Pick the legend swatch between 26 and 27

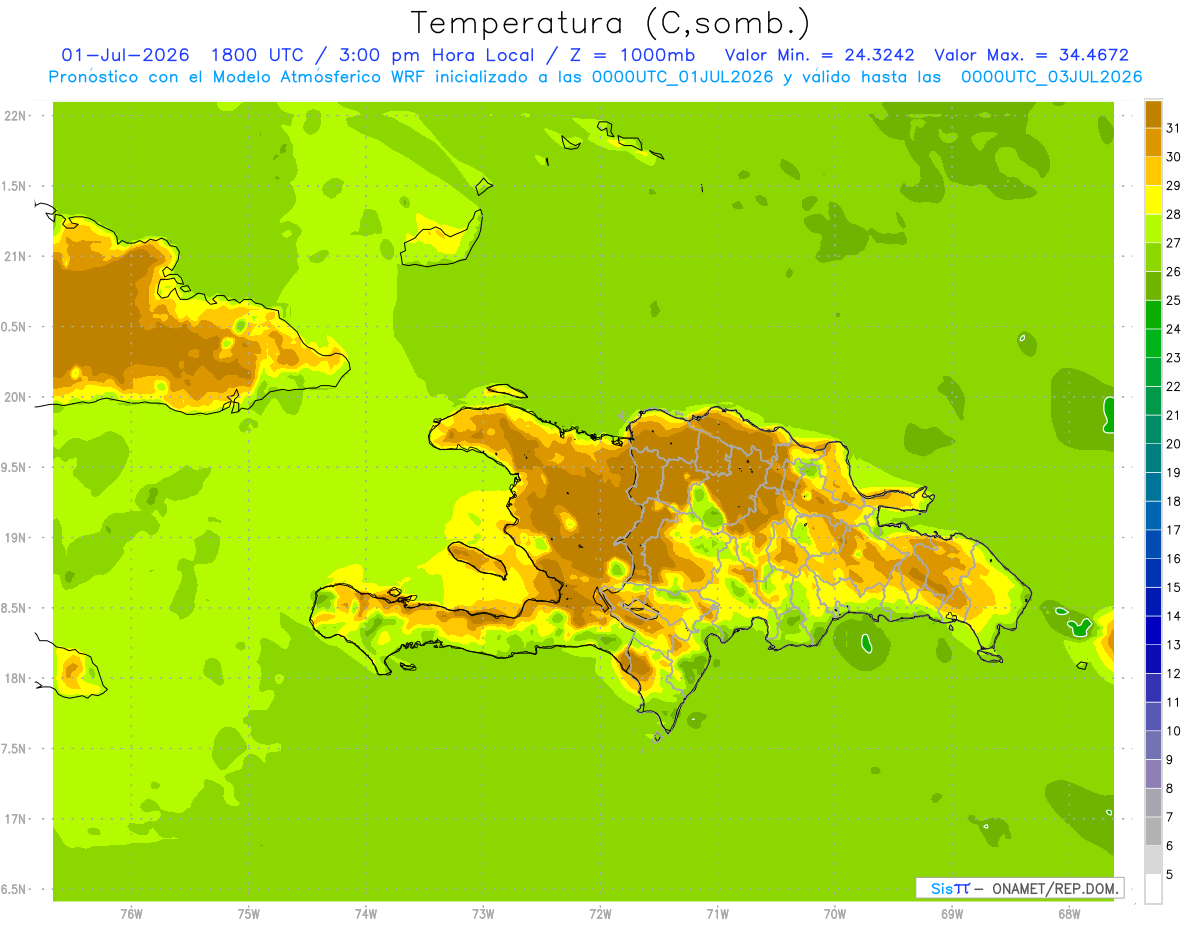(1153, 258)
